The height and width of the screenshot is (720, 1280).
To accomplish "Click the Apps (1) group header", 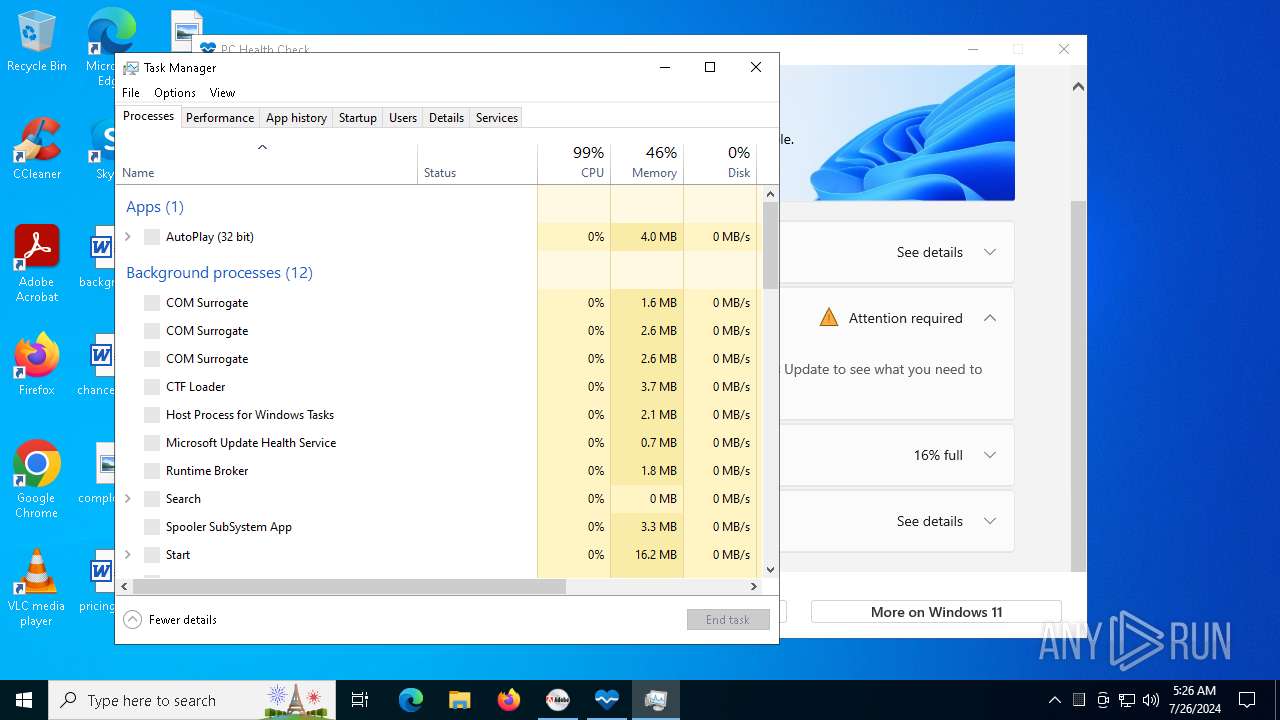I will pyautogui.click(x=155, y=207).
